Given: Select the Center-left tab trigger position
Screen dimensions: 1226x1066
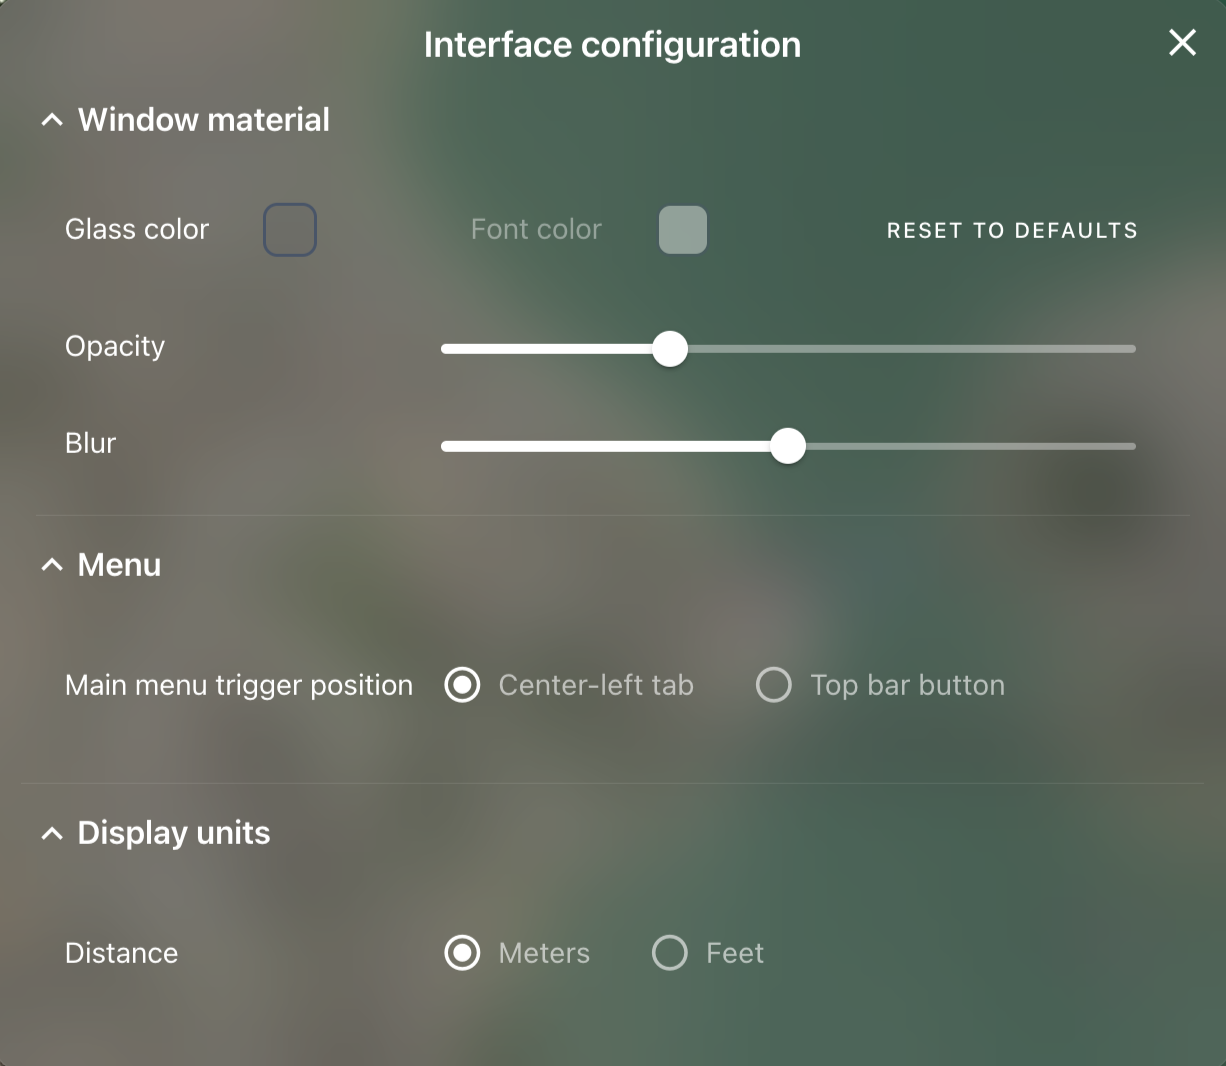Looking at the screenshot, I should coord(462,685).
